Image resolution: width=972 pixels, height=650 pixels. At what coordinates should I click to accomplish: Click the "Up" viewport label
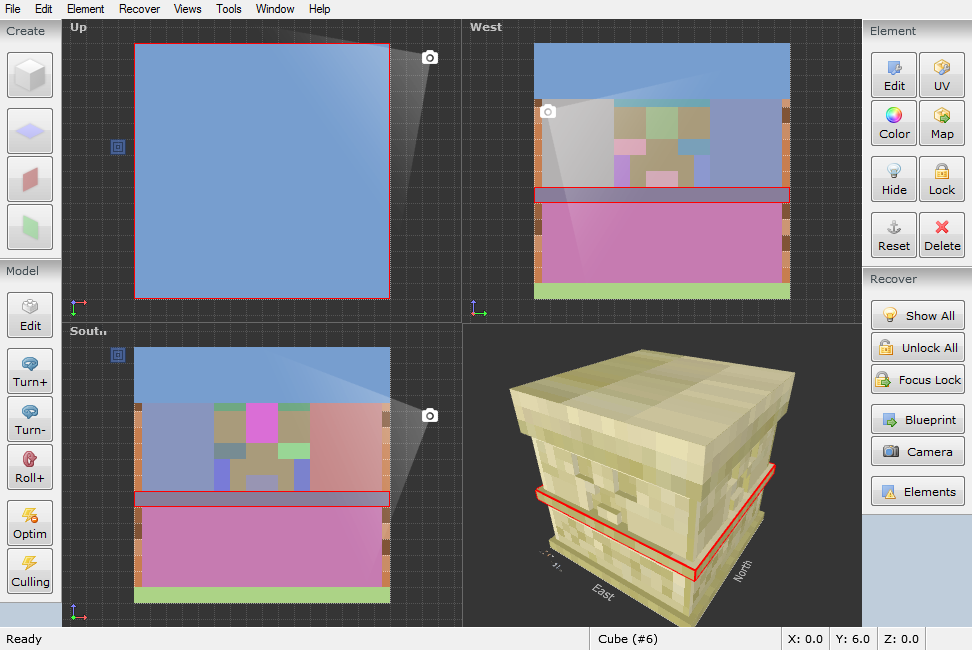pos(79,27)
